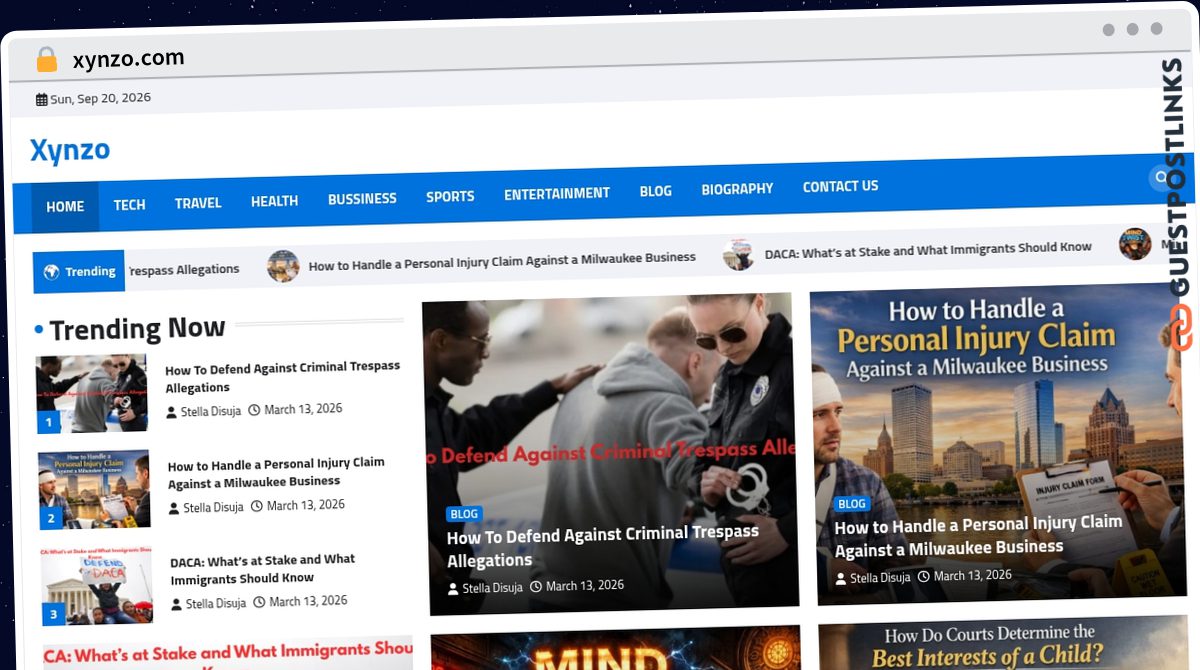Click March 13, 2026 under the Trending Now Criminal Trespass article
1200x670 pixels.
click(x=303, y=409)
